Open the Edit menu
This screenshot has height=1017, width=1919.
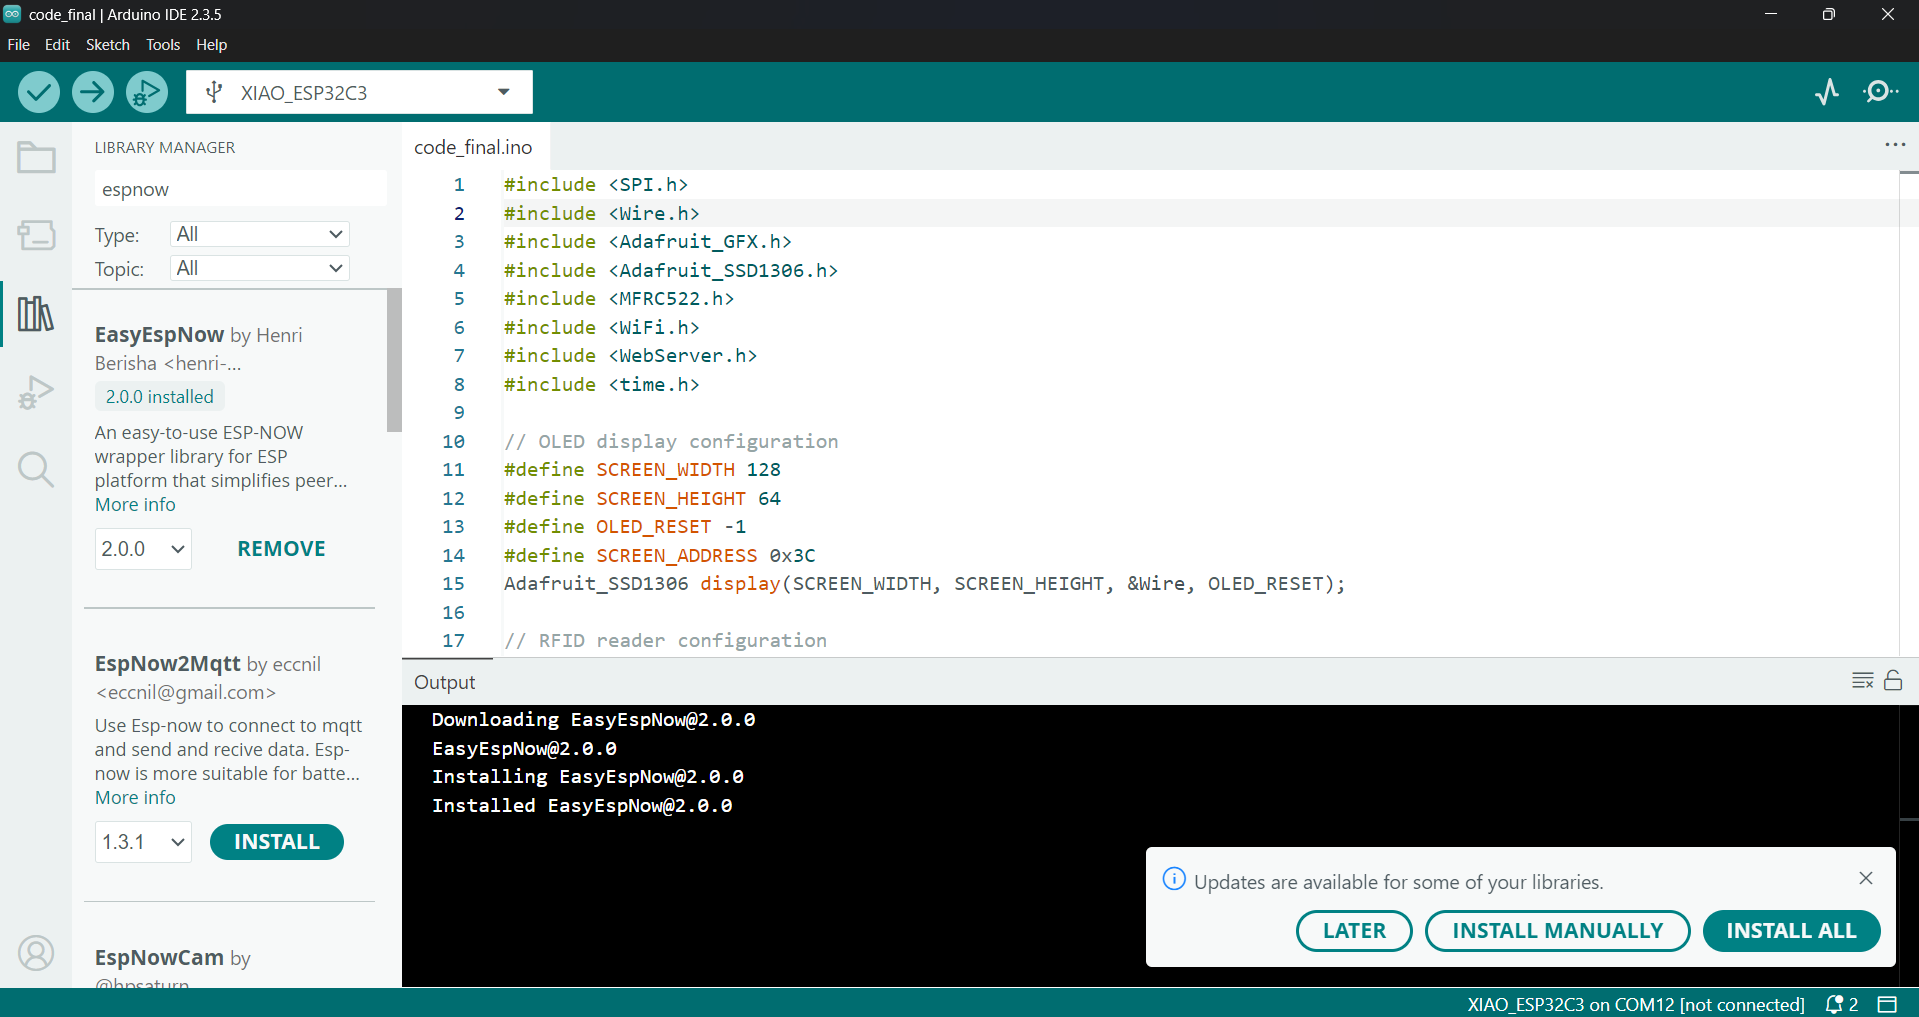tap(57, 45)
